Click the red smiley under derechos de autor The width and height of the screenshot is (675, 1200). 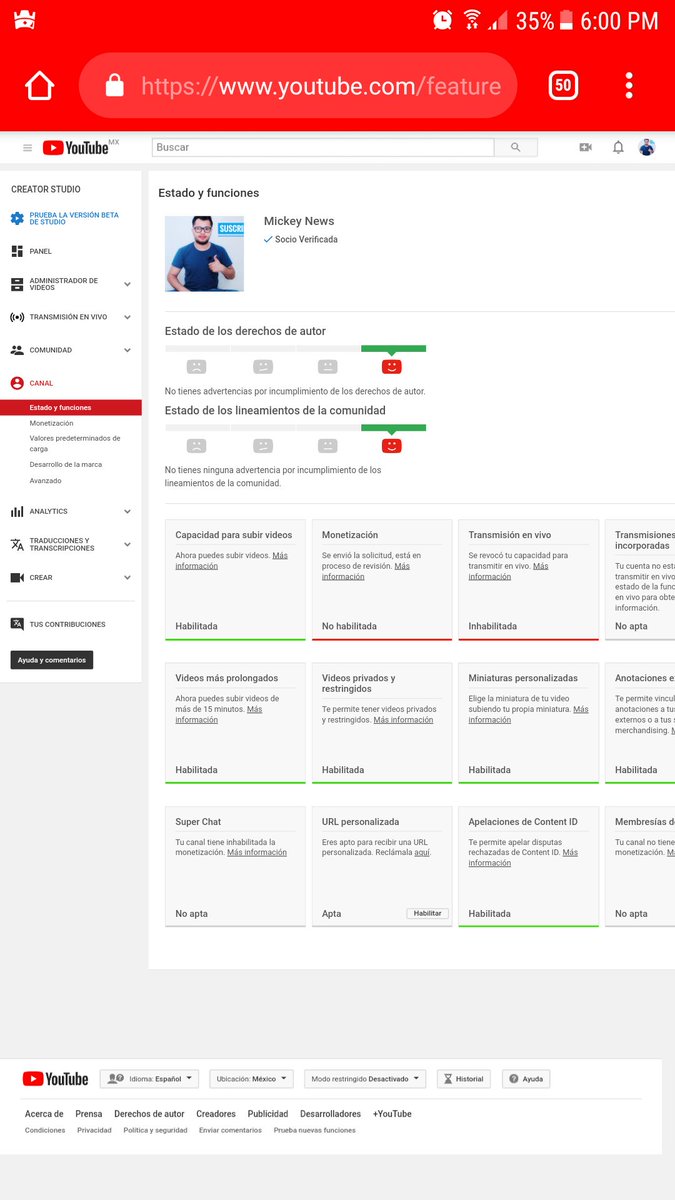(x=392, y=366)
